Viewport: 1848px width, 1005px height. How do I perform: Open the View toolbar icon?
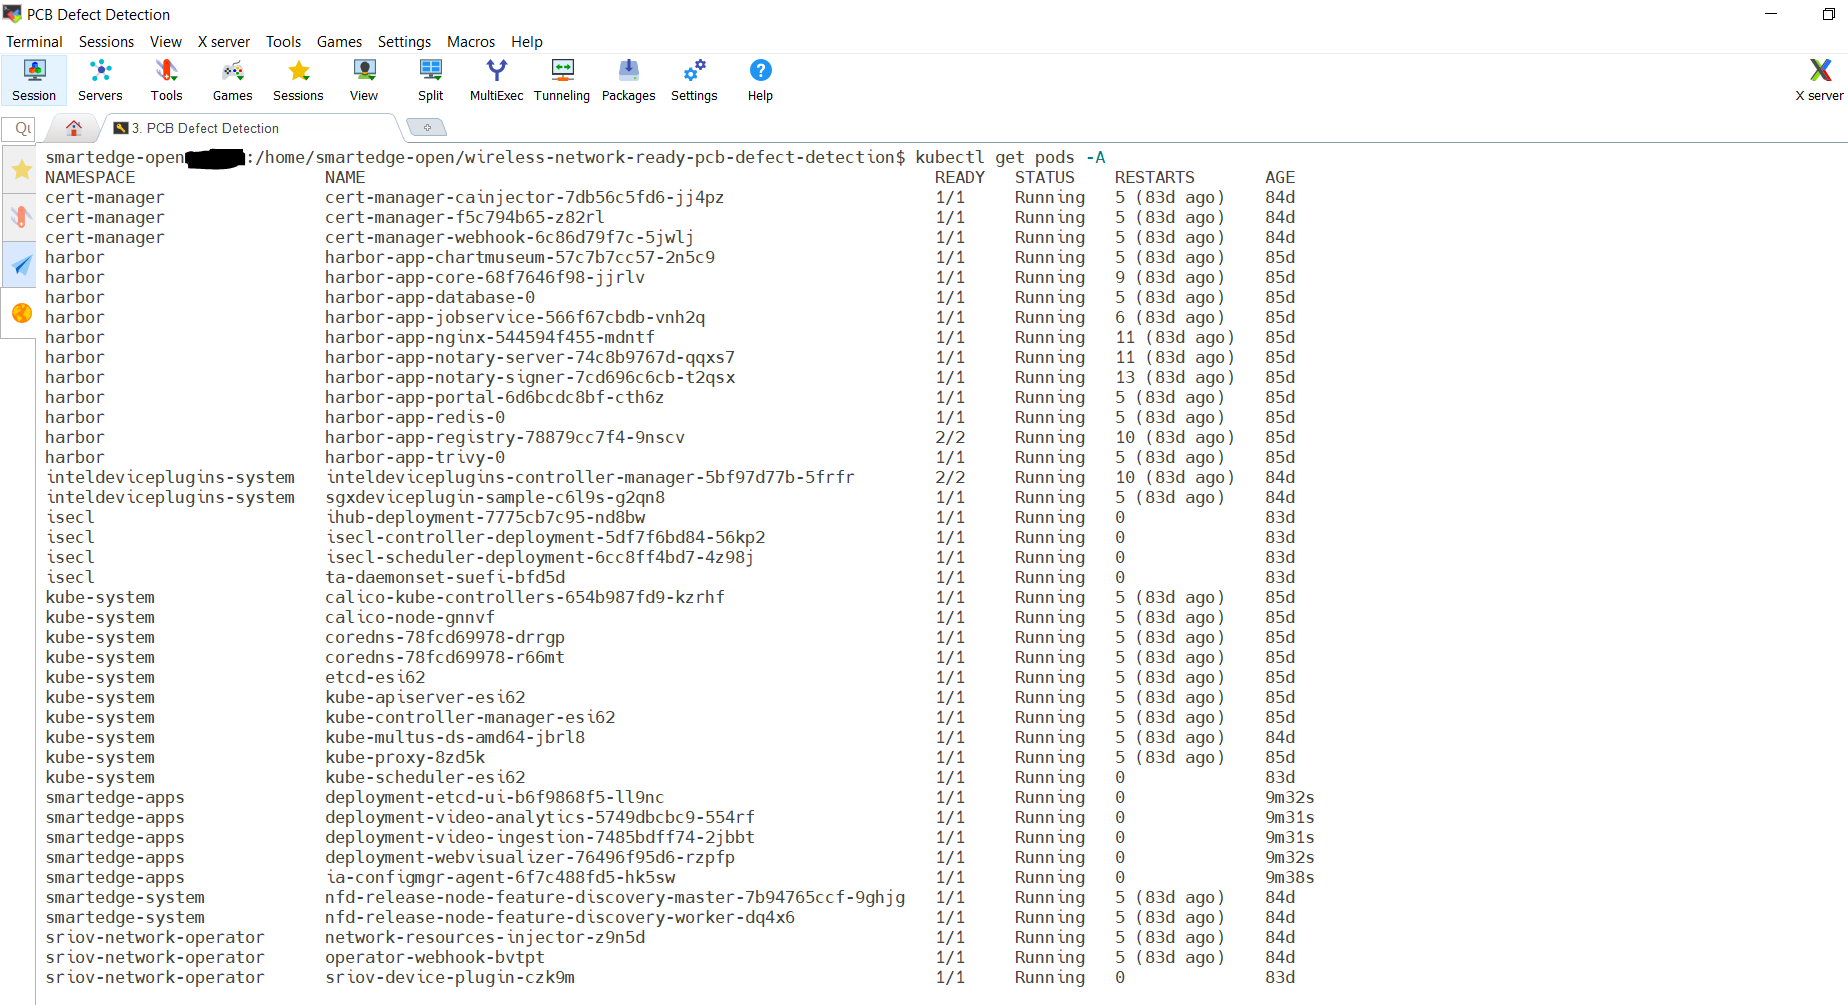(364, 80)
